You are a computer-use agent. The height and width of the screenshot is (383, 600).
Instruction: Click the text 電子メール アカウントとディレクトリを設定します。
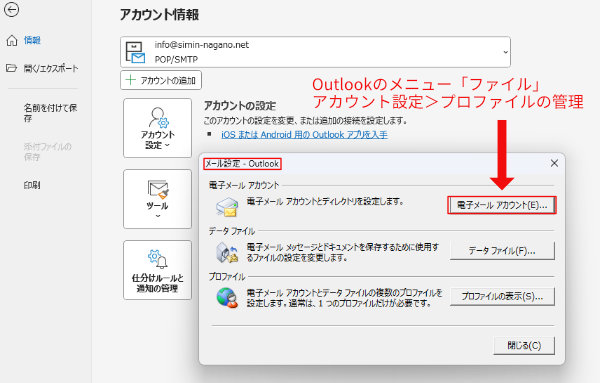tap(325, 201)
